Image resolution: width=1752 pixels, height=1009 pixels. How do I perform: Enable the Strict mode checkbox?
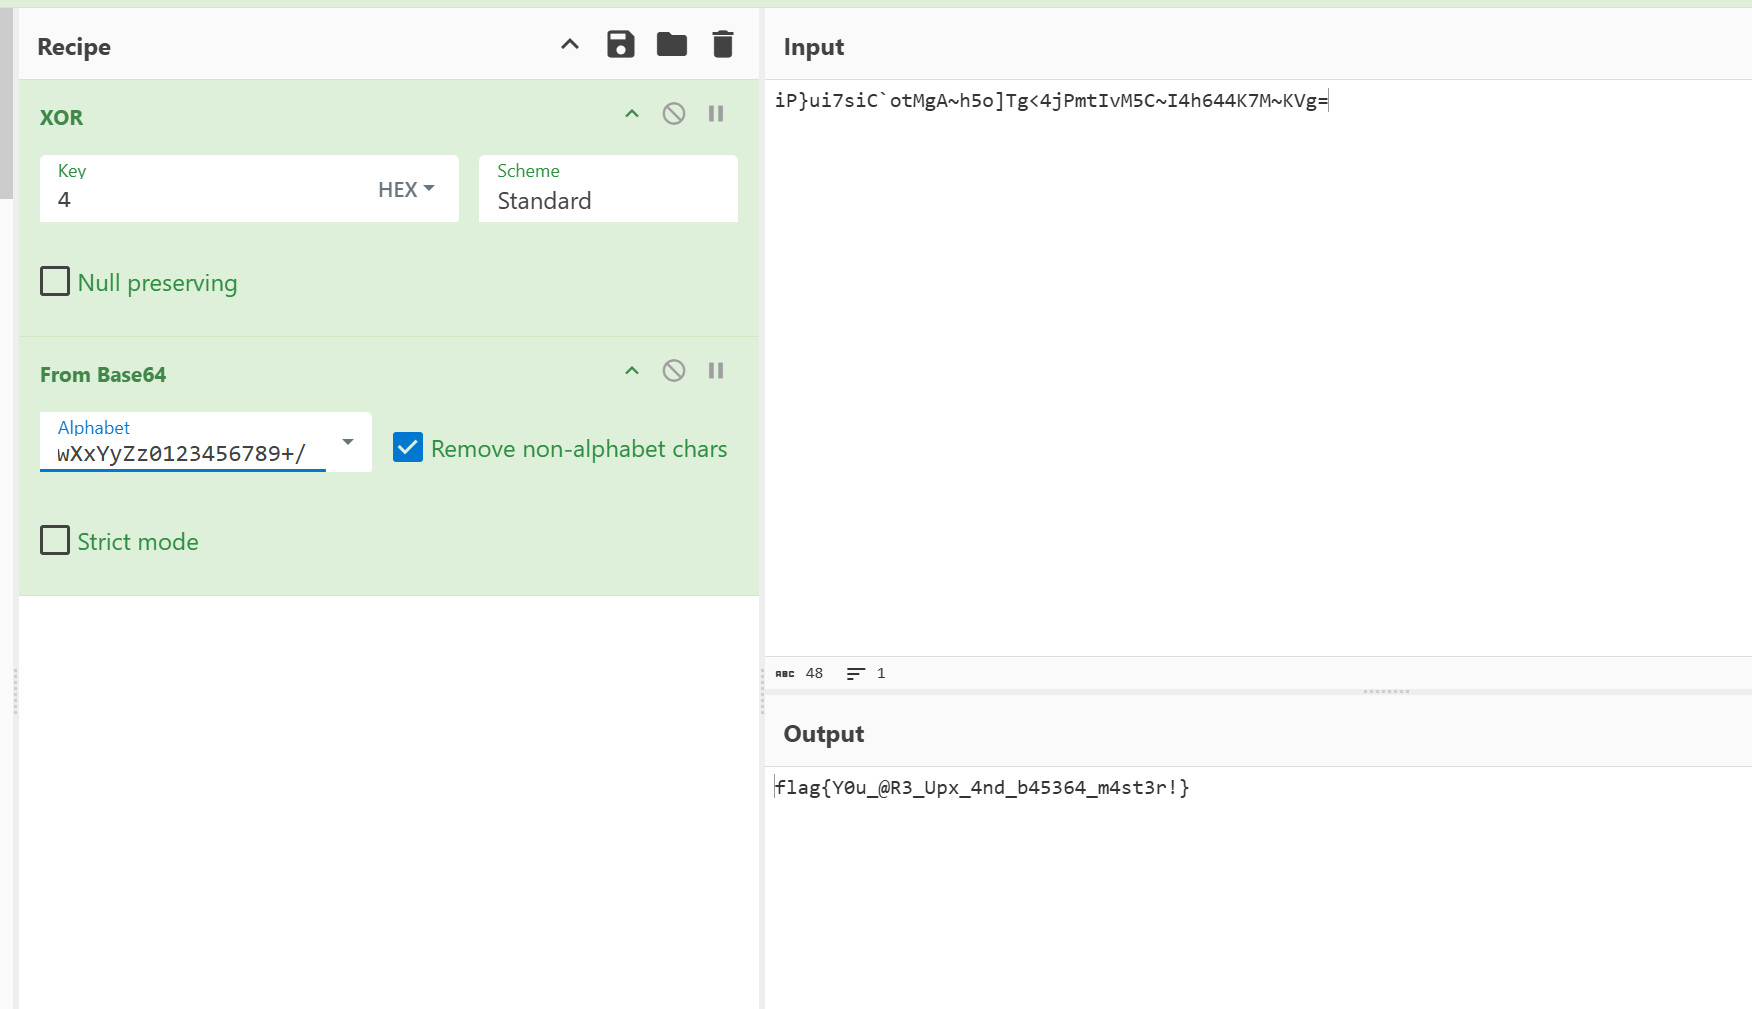55,540
